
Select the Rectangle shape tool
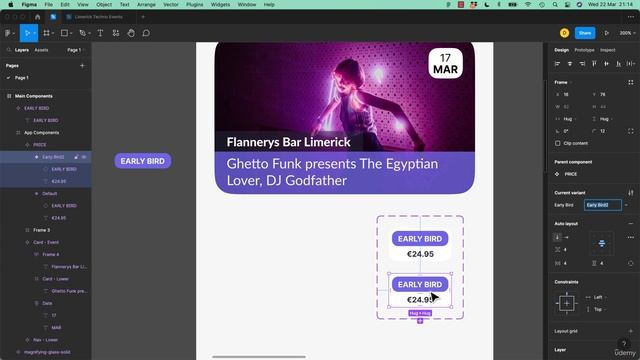(64, 33)
